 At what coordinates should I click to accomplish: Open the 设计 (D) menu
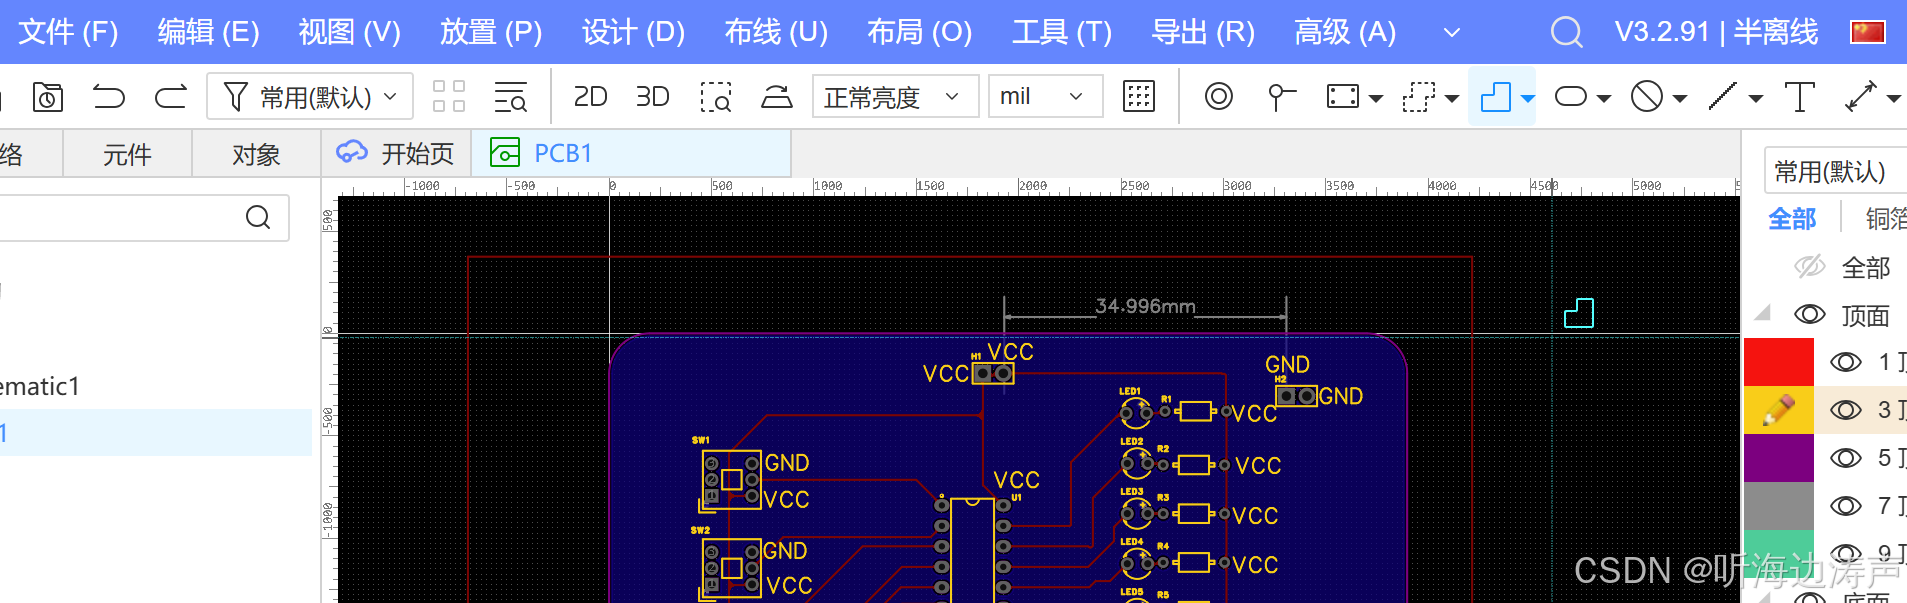point(633,32)
